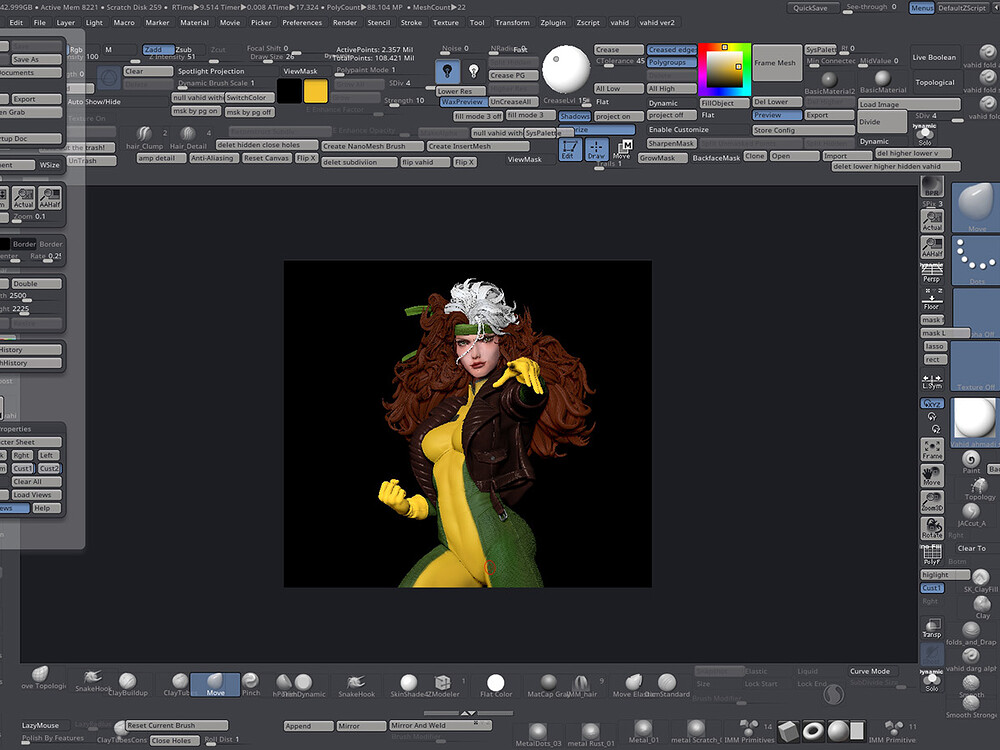
Task: Toggle the unlit light bulb icon
Action: (473, 71)
